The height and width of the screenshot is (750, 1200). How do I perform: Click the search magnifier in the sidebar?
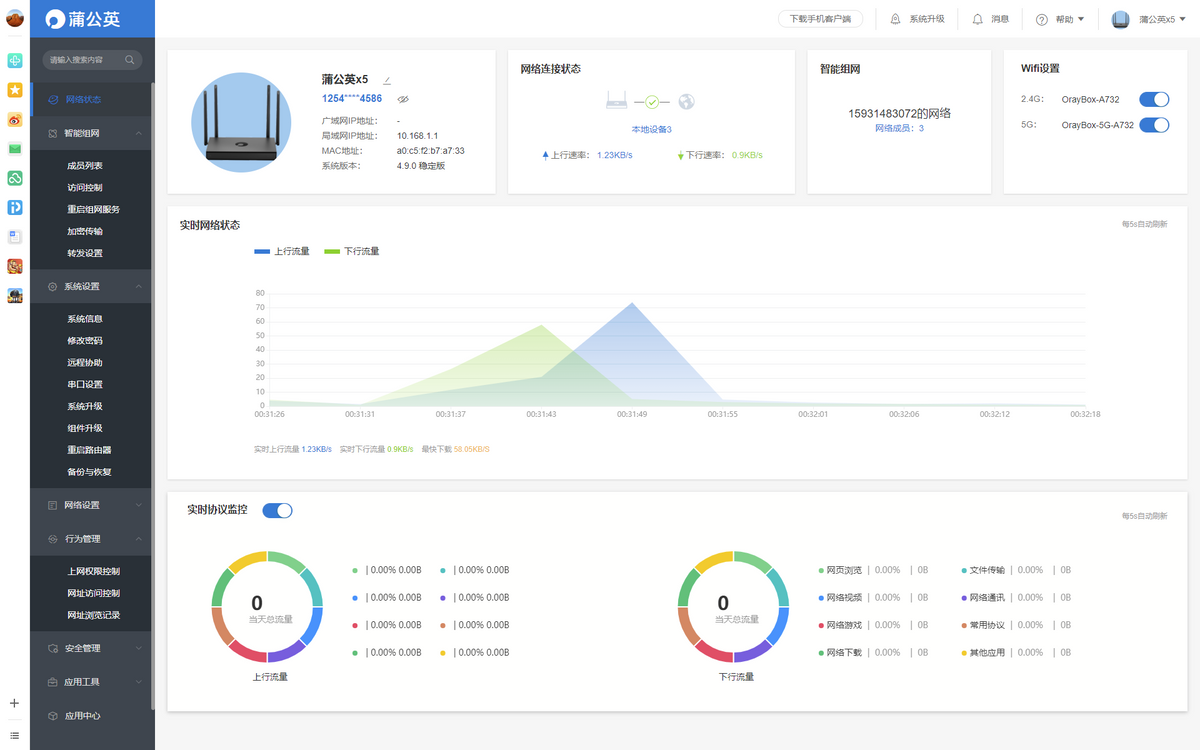130,60
